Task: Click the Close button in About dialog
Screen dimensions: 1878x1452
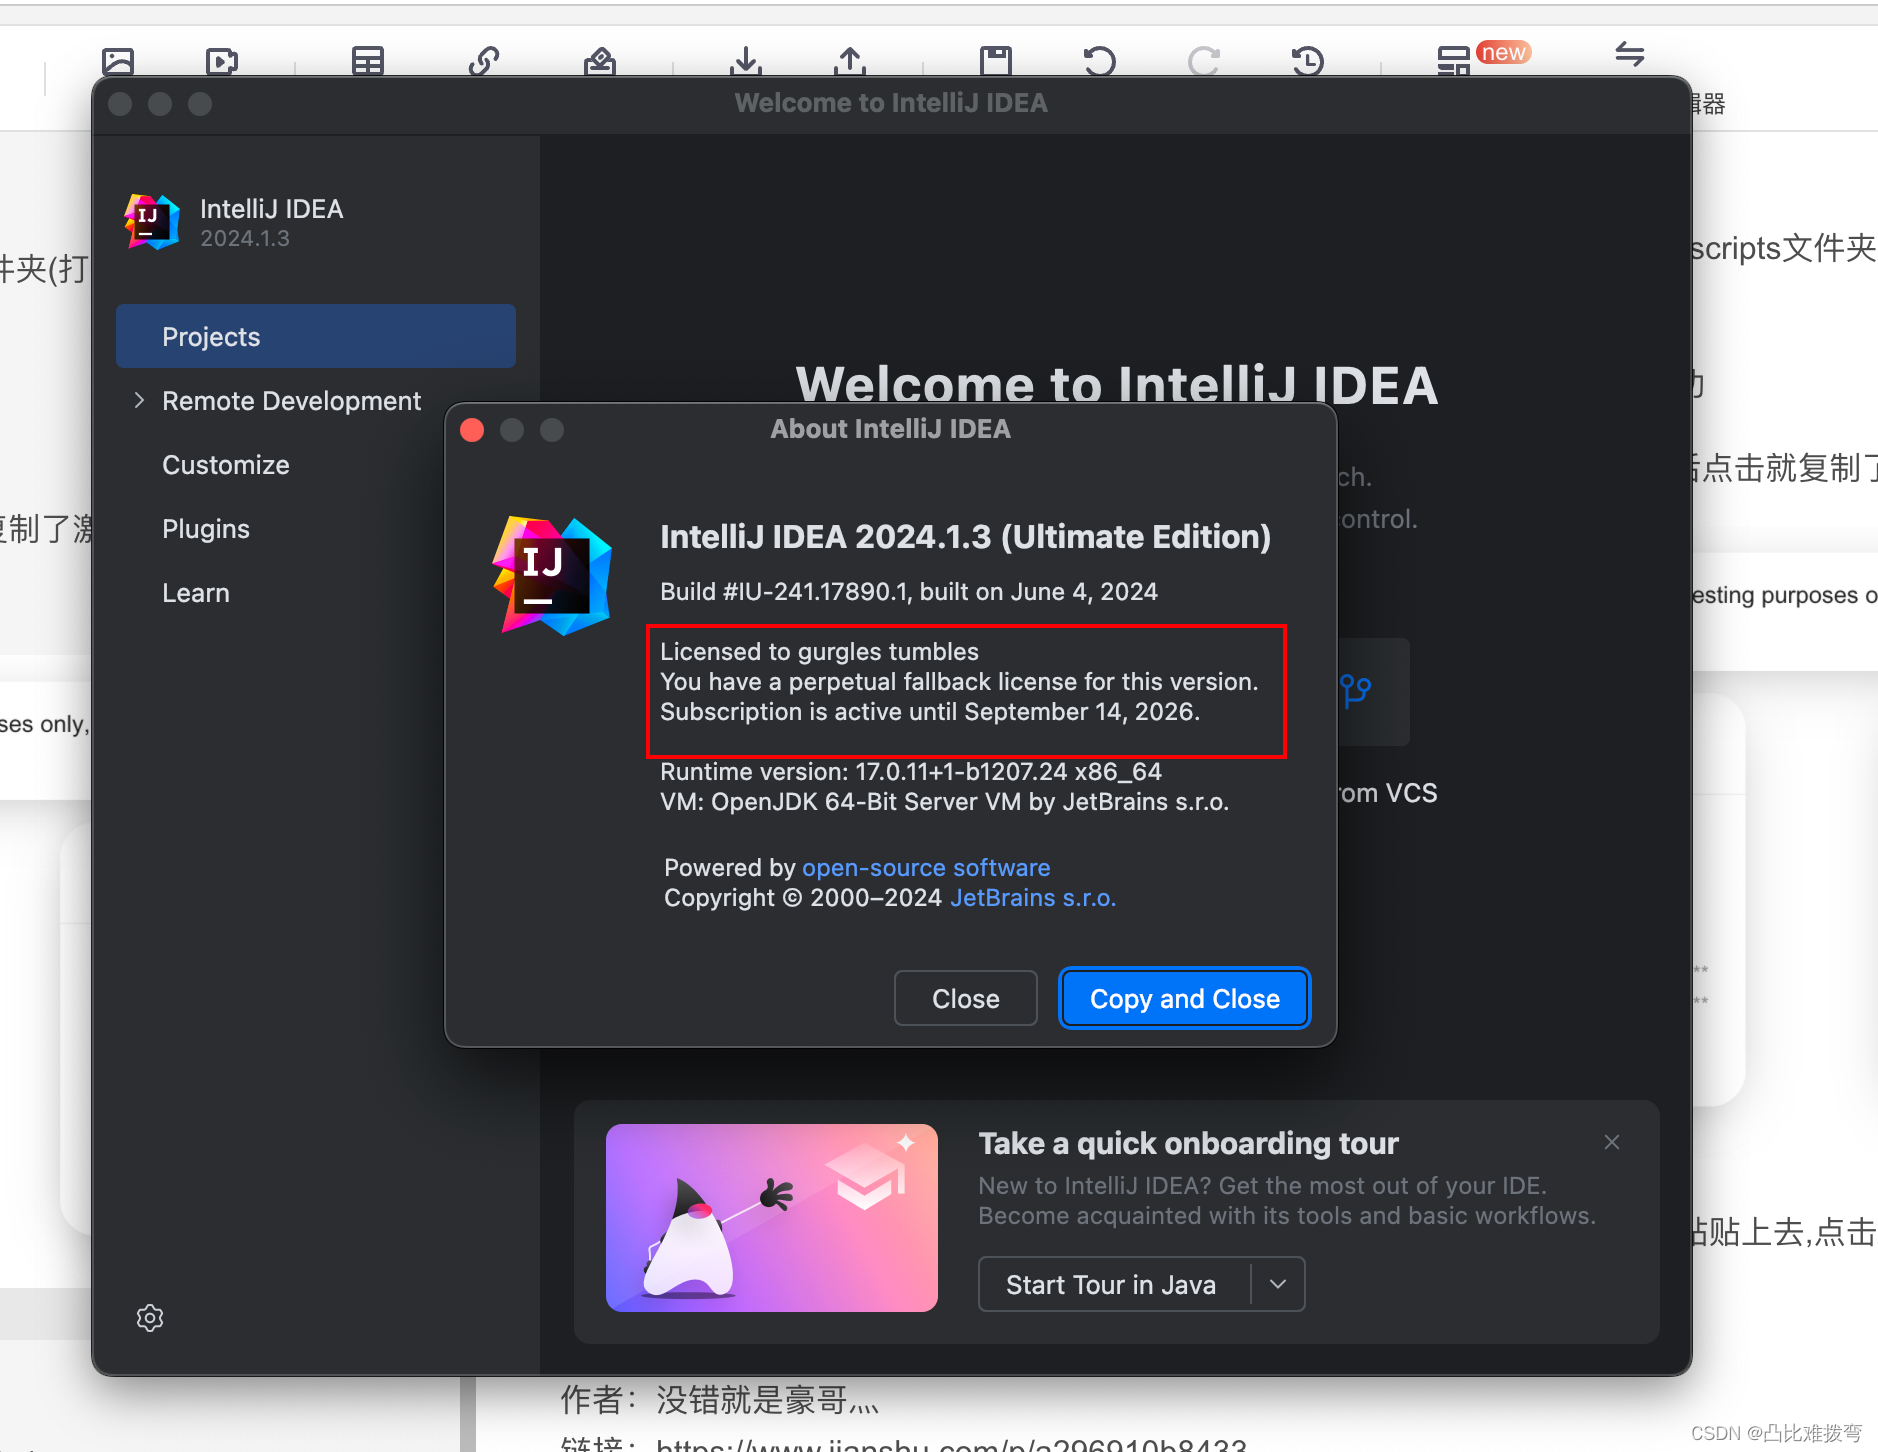Action: [966, 998]
